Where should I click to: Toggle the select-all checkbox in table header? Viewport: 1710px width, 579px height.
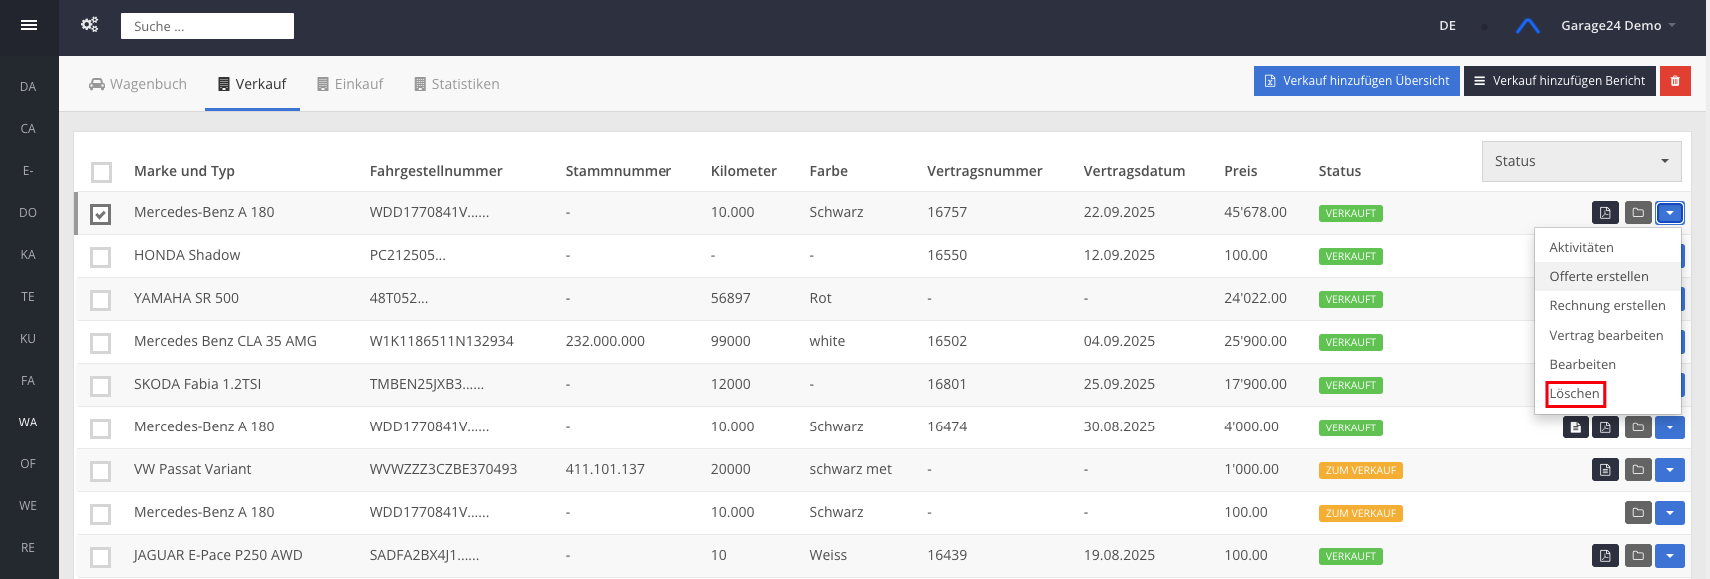click(101, 172)
